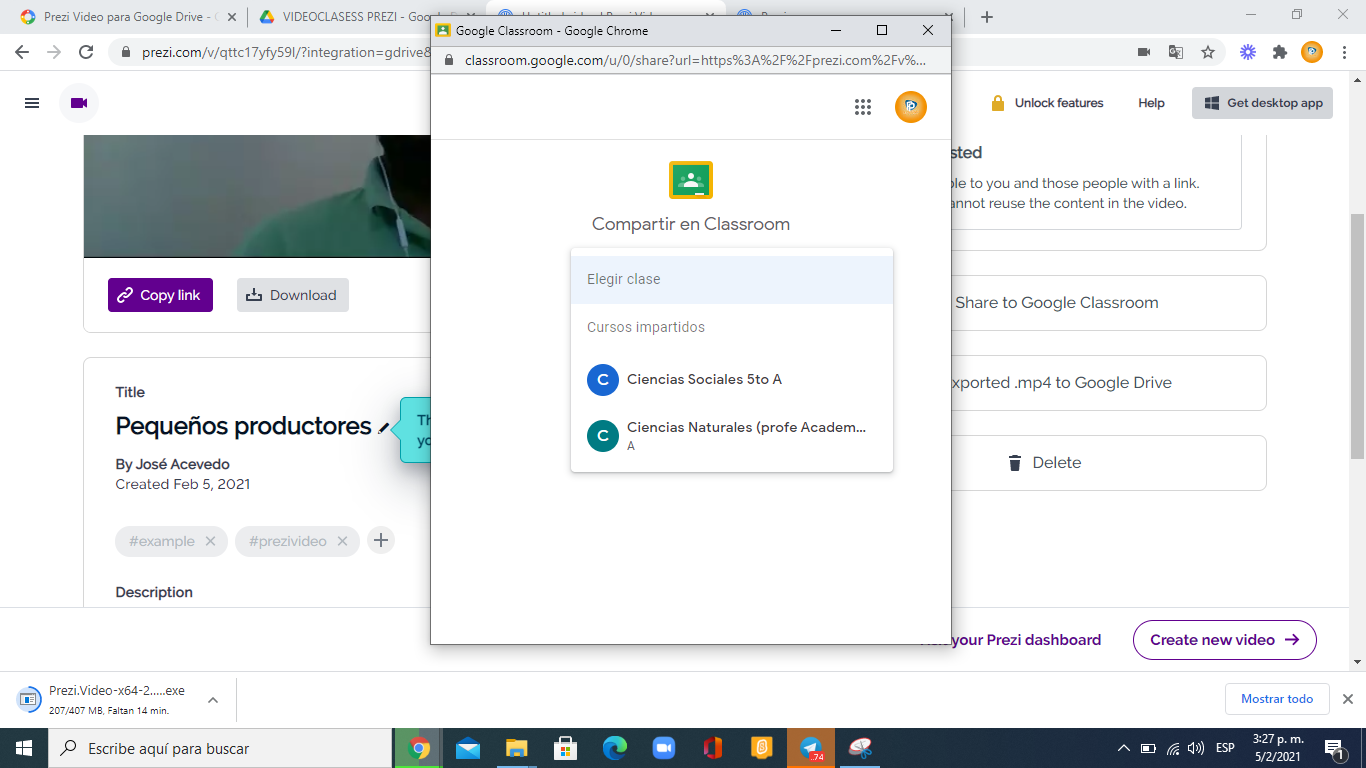
Task: Click the Google Classroom logo icon
Action: [690, 180]
